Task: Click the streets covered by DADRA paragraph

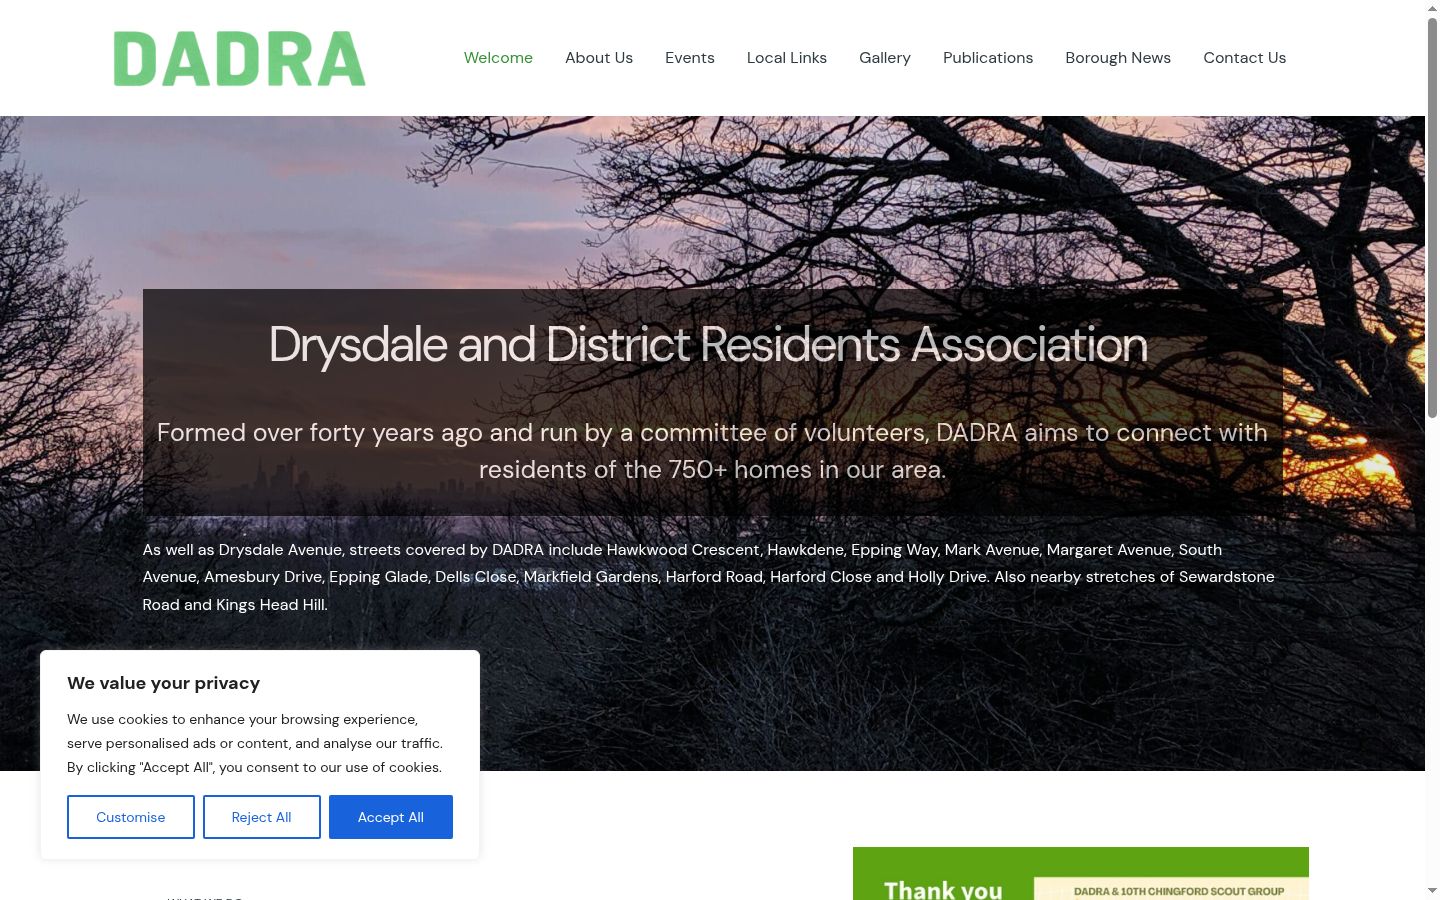Action: click(x=709, y=577)
